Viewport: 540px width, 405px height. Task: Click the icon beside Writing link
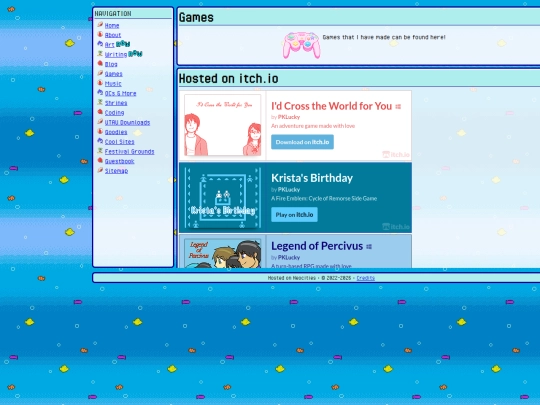coord(100,53)
